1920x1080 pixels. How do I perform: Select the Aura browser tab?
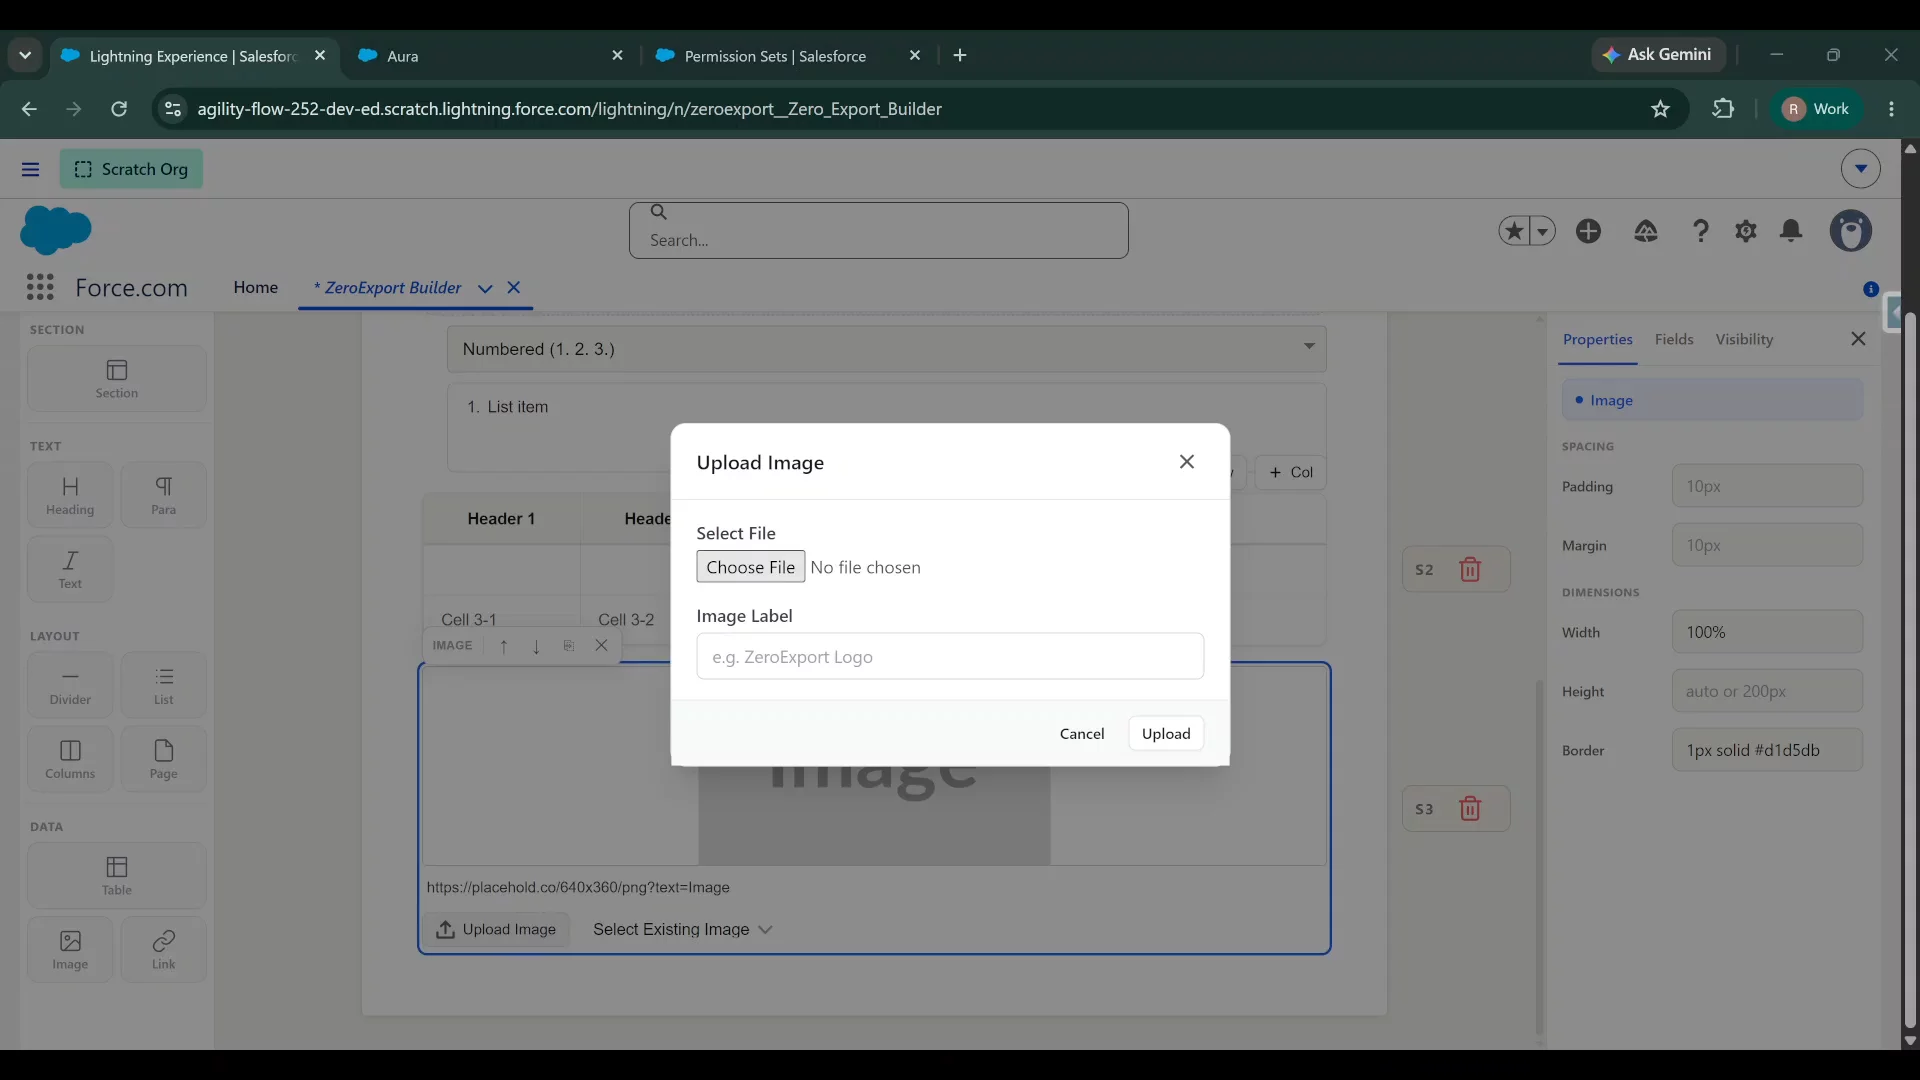coord(490,56)
